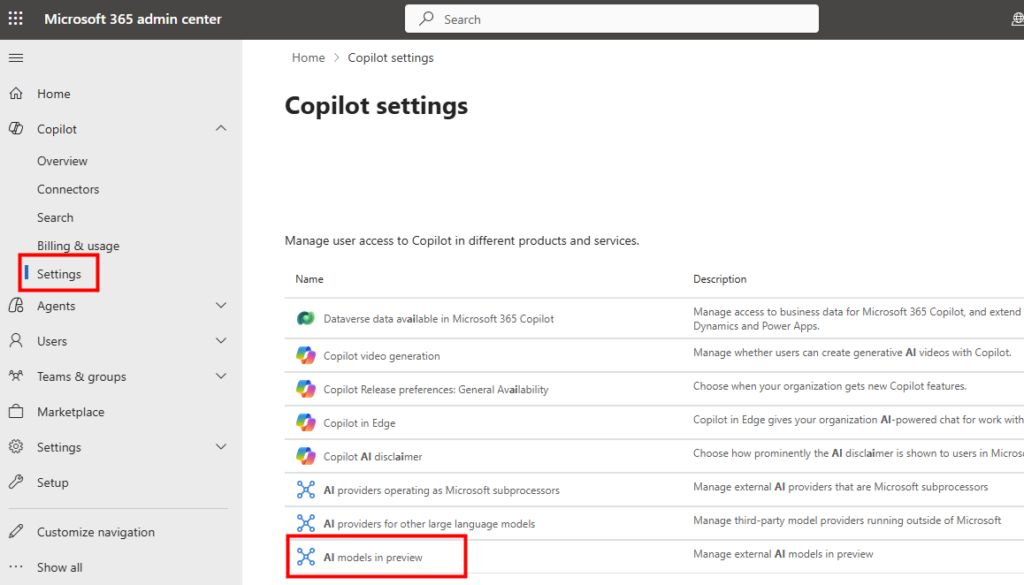Screen dimensions: 1024x585
Task: Click Microsoft 365 admin center title
Action: pos(133,19)
